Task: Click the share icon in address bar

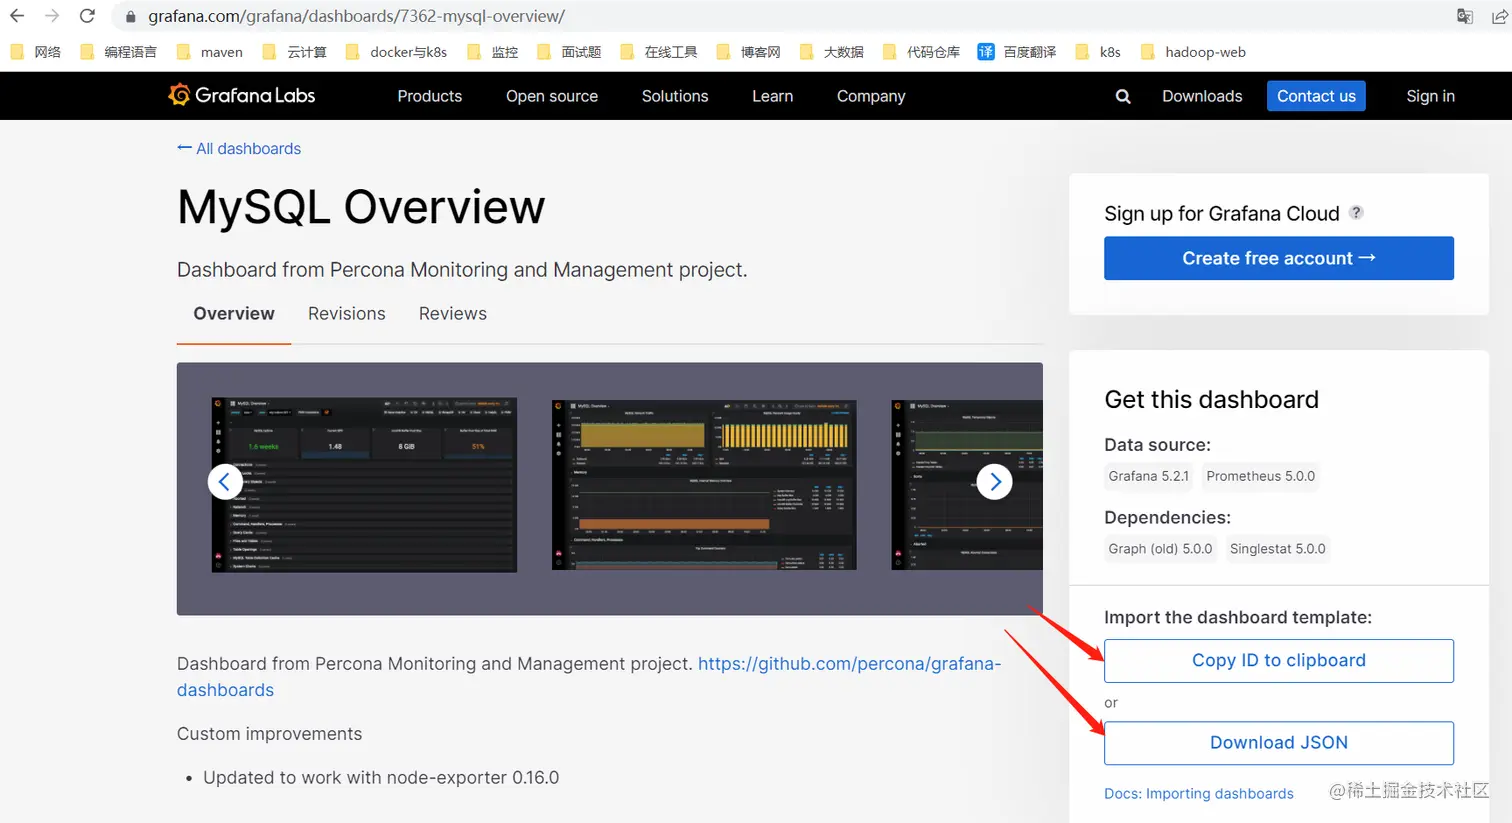Action: pyautogui.click(x=1499, y=16)
